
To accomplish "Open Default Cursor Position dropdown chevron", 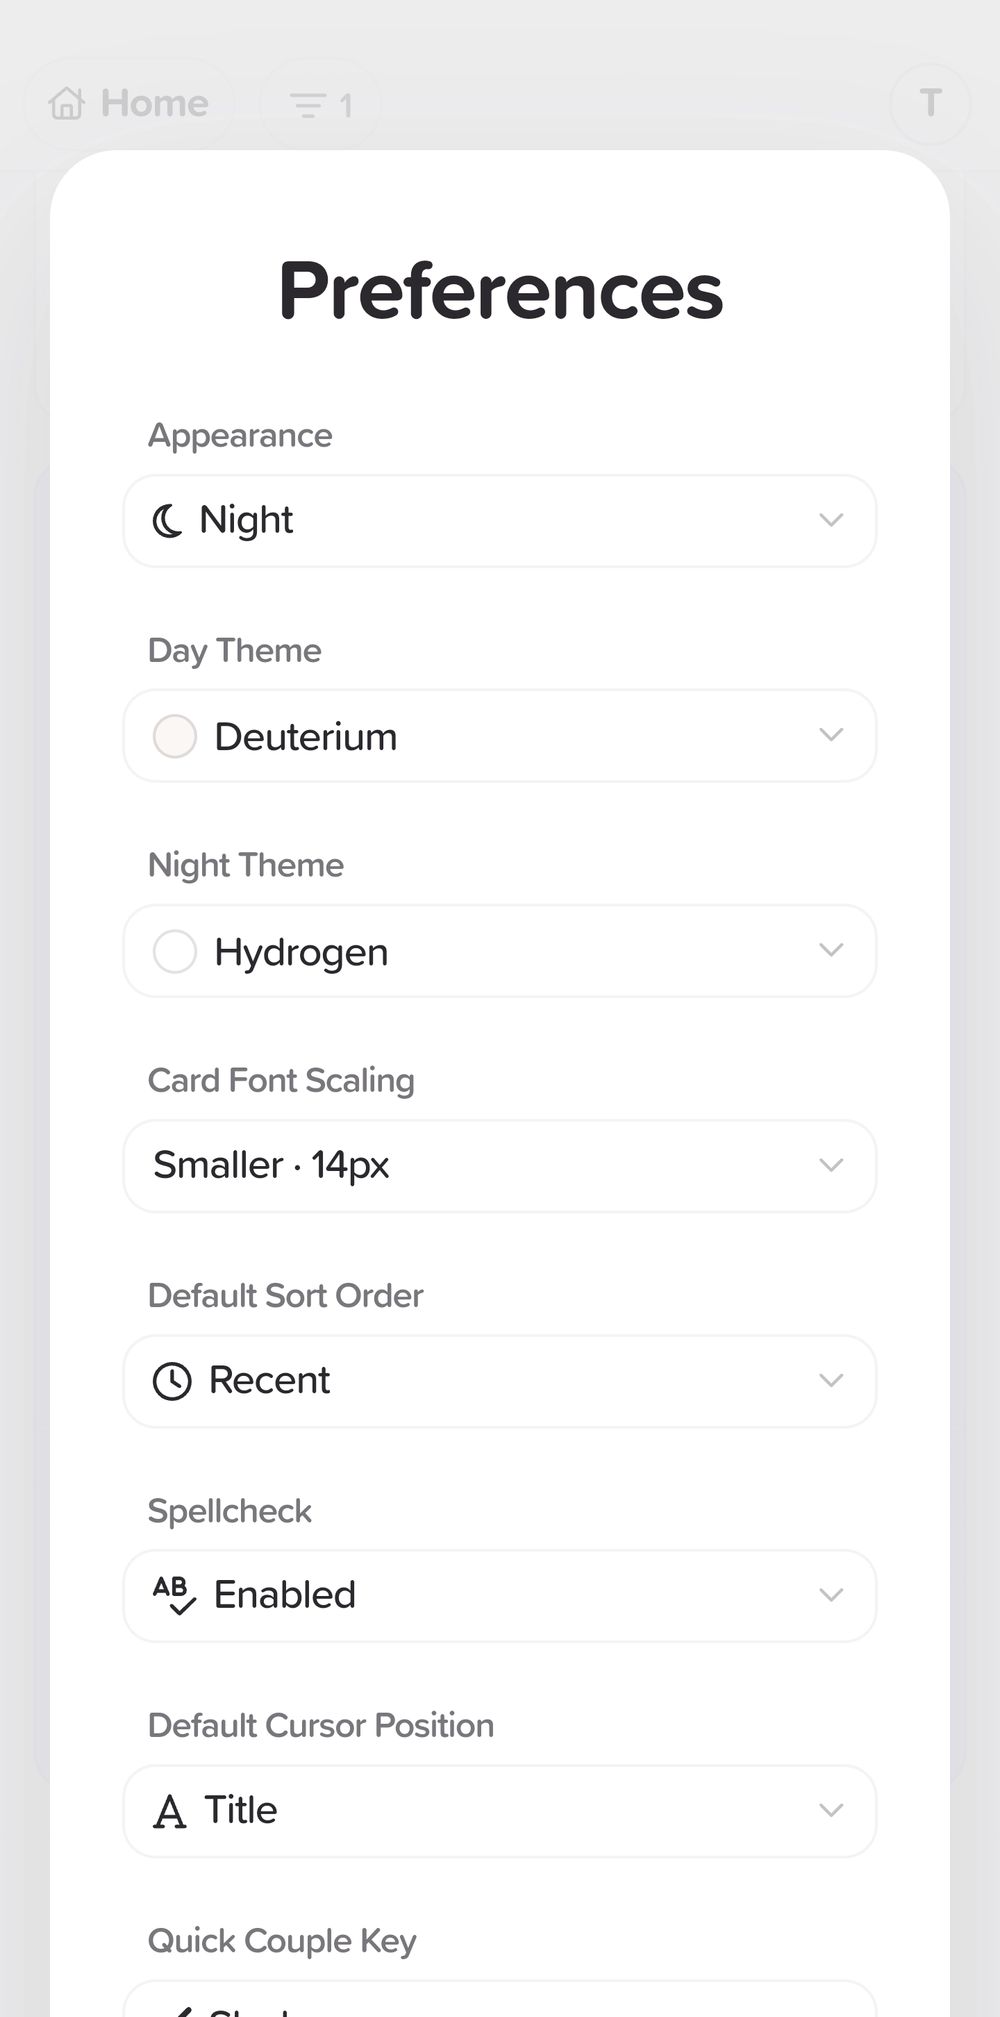I will [x=831, y=1810].
